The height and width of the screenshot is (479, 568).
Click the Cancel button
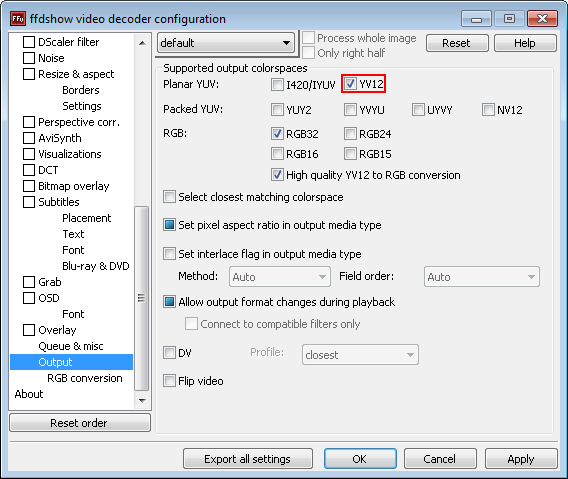click(440, 459)
